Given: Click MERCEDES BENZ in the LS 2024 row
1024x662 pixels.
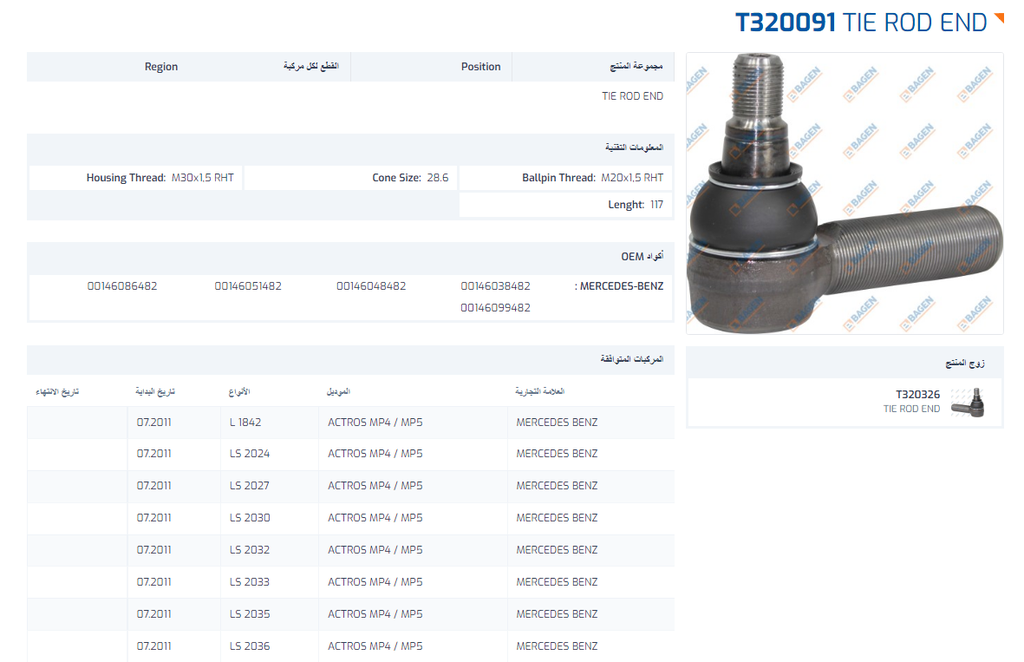Looking at the screenshot, I should [x=557, y=453].
